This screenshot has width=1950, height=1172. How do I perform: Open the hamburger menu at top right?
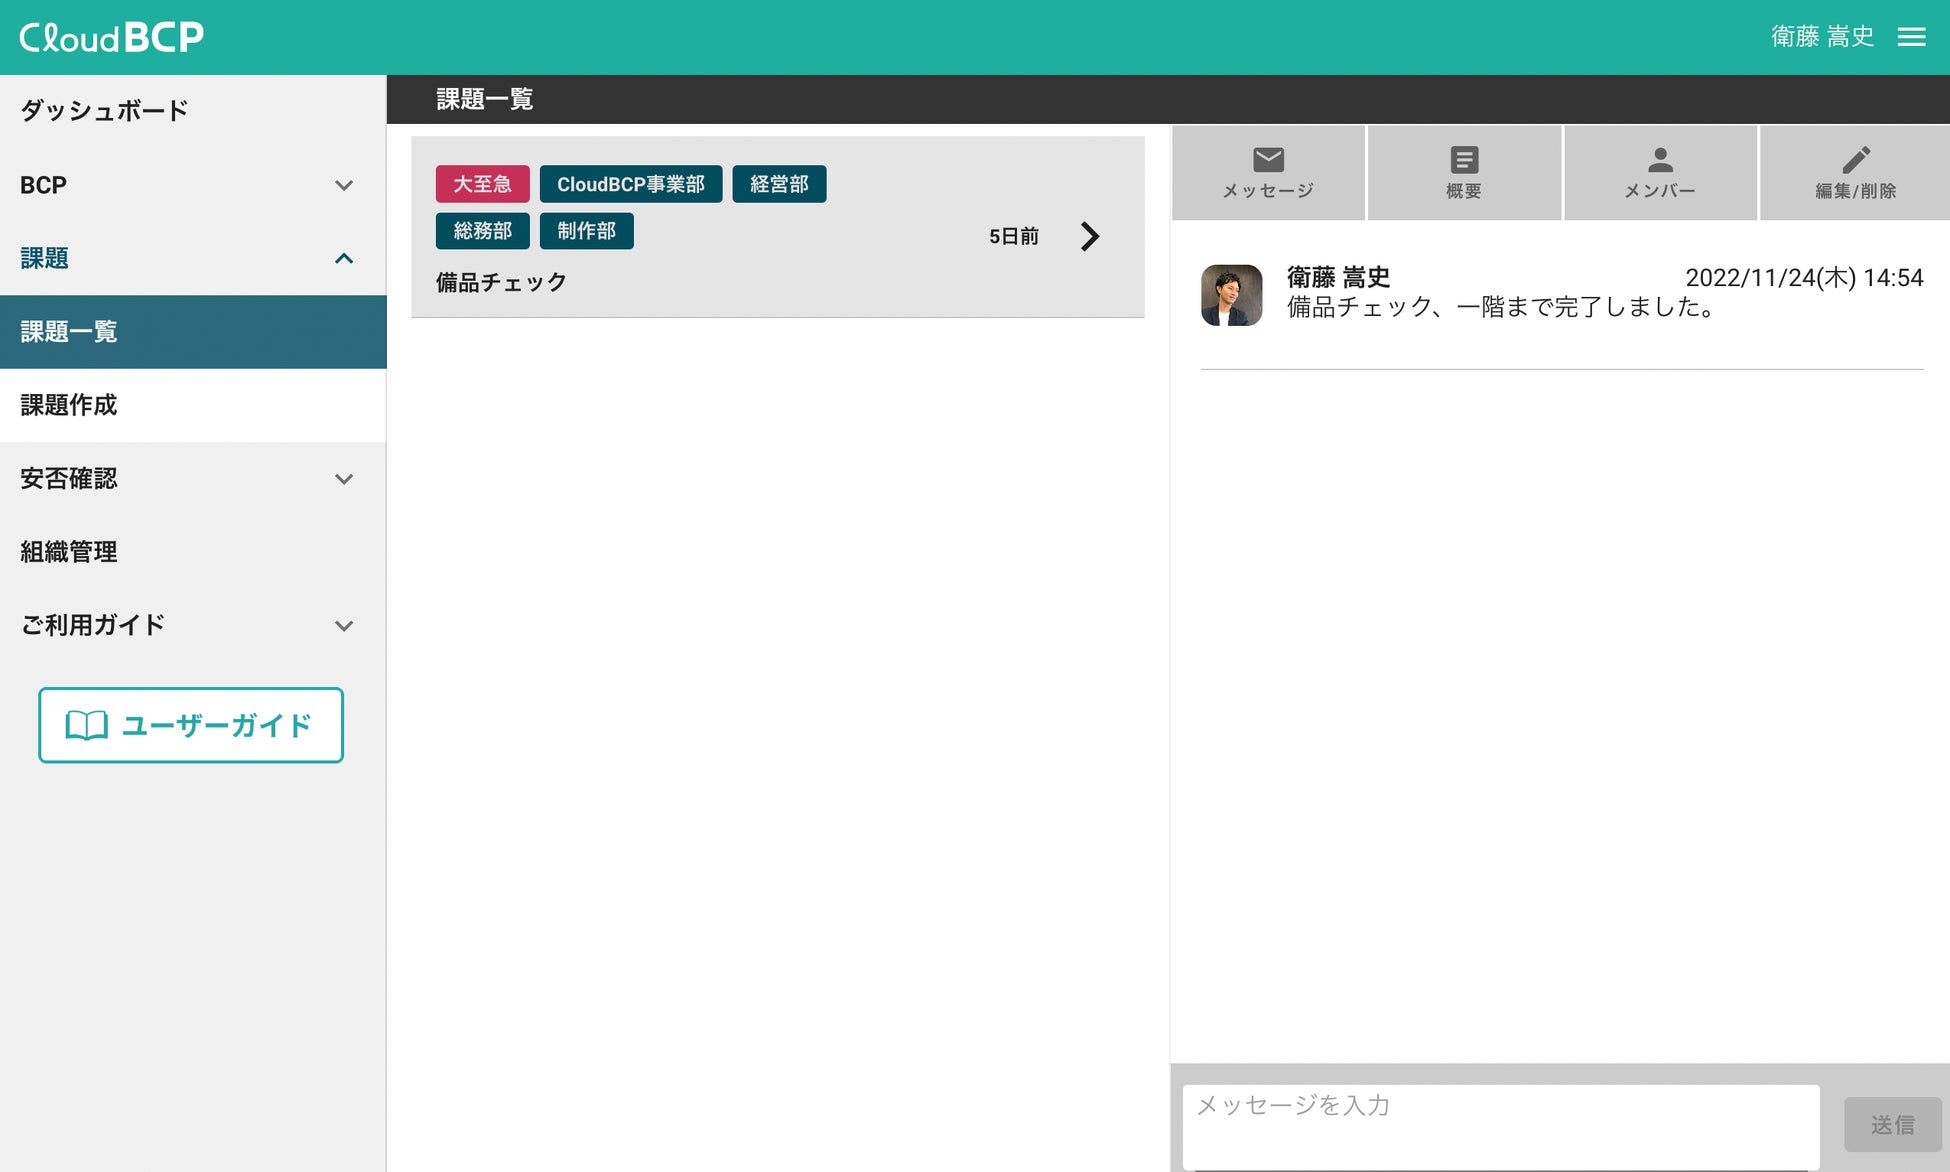(x=1911, y=37)
